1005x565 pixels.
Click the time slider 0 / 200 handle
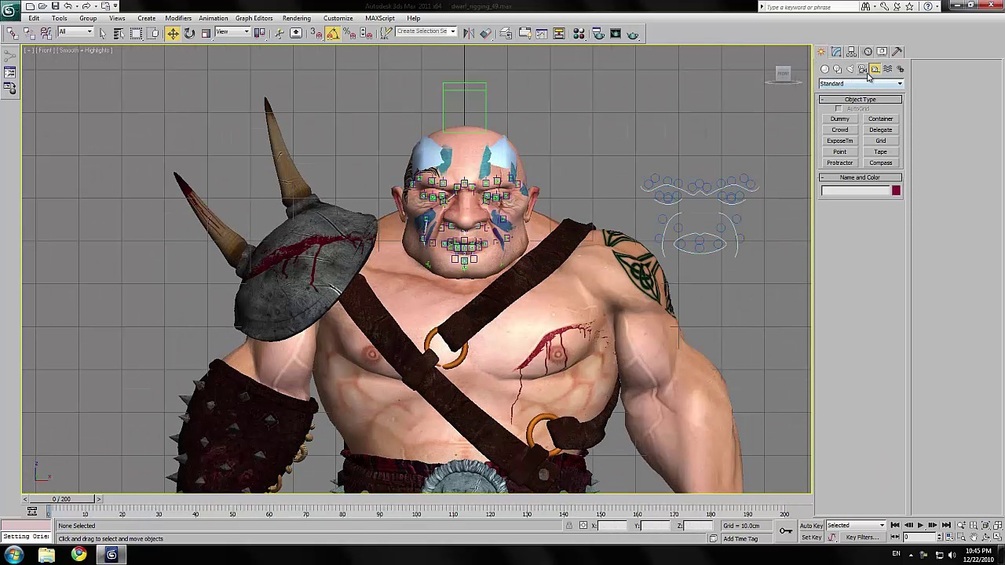62,498
